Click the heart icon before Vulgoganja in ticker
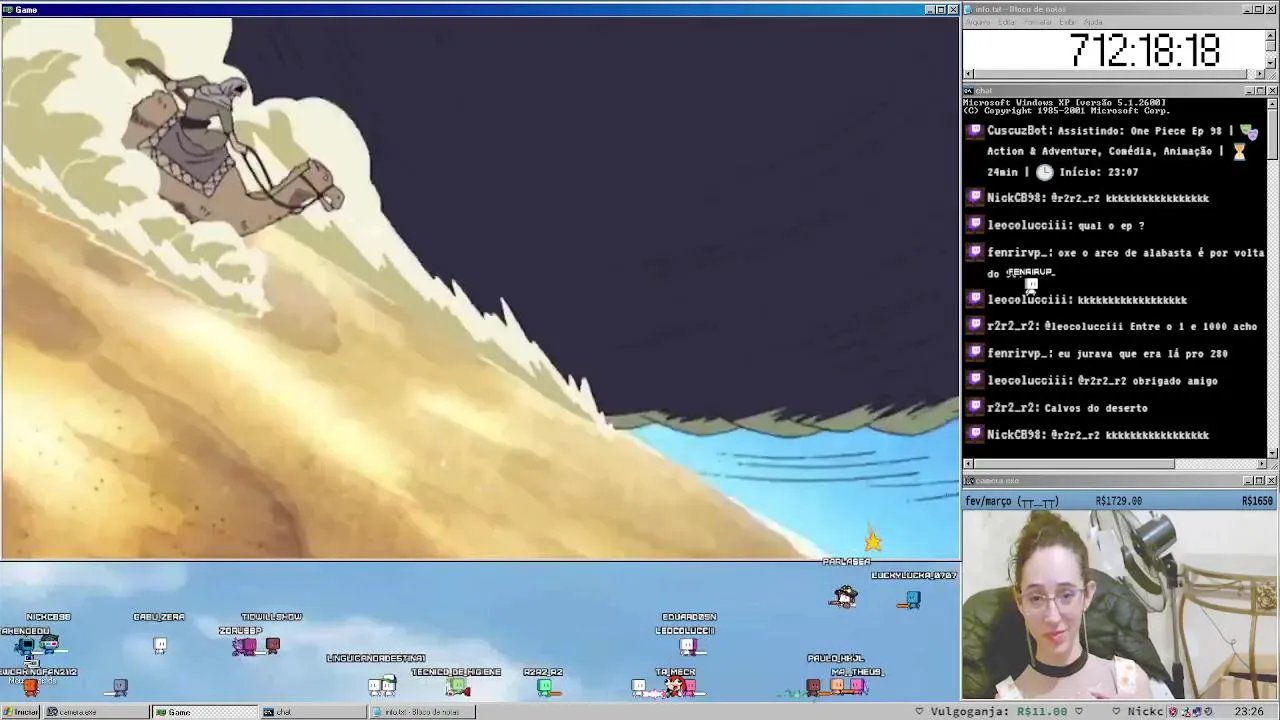The width and height of the screenshot is (1280, 720). pos(920,711)
